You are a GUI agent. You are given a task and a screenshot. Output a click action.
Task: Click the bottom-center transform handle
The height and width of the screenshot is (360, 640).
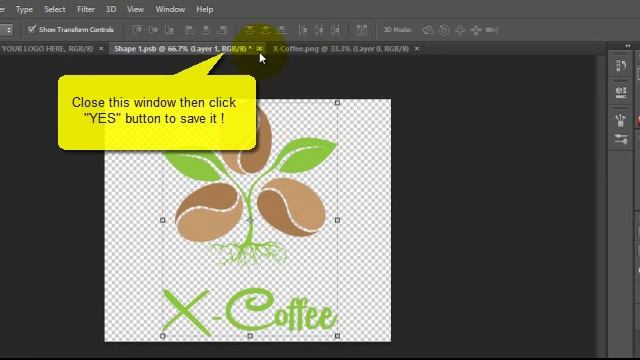pos(250,336)
